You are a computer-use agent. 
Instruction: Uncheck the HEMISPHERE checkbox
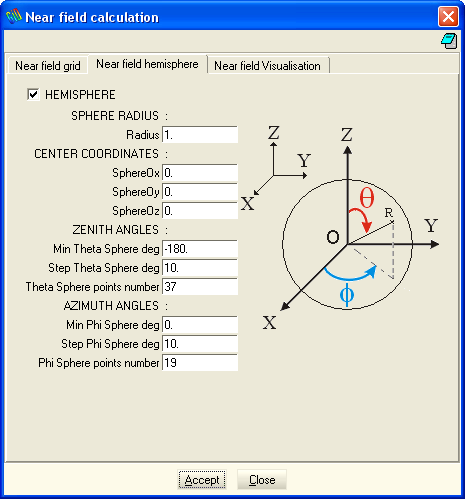pos(33,94)
